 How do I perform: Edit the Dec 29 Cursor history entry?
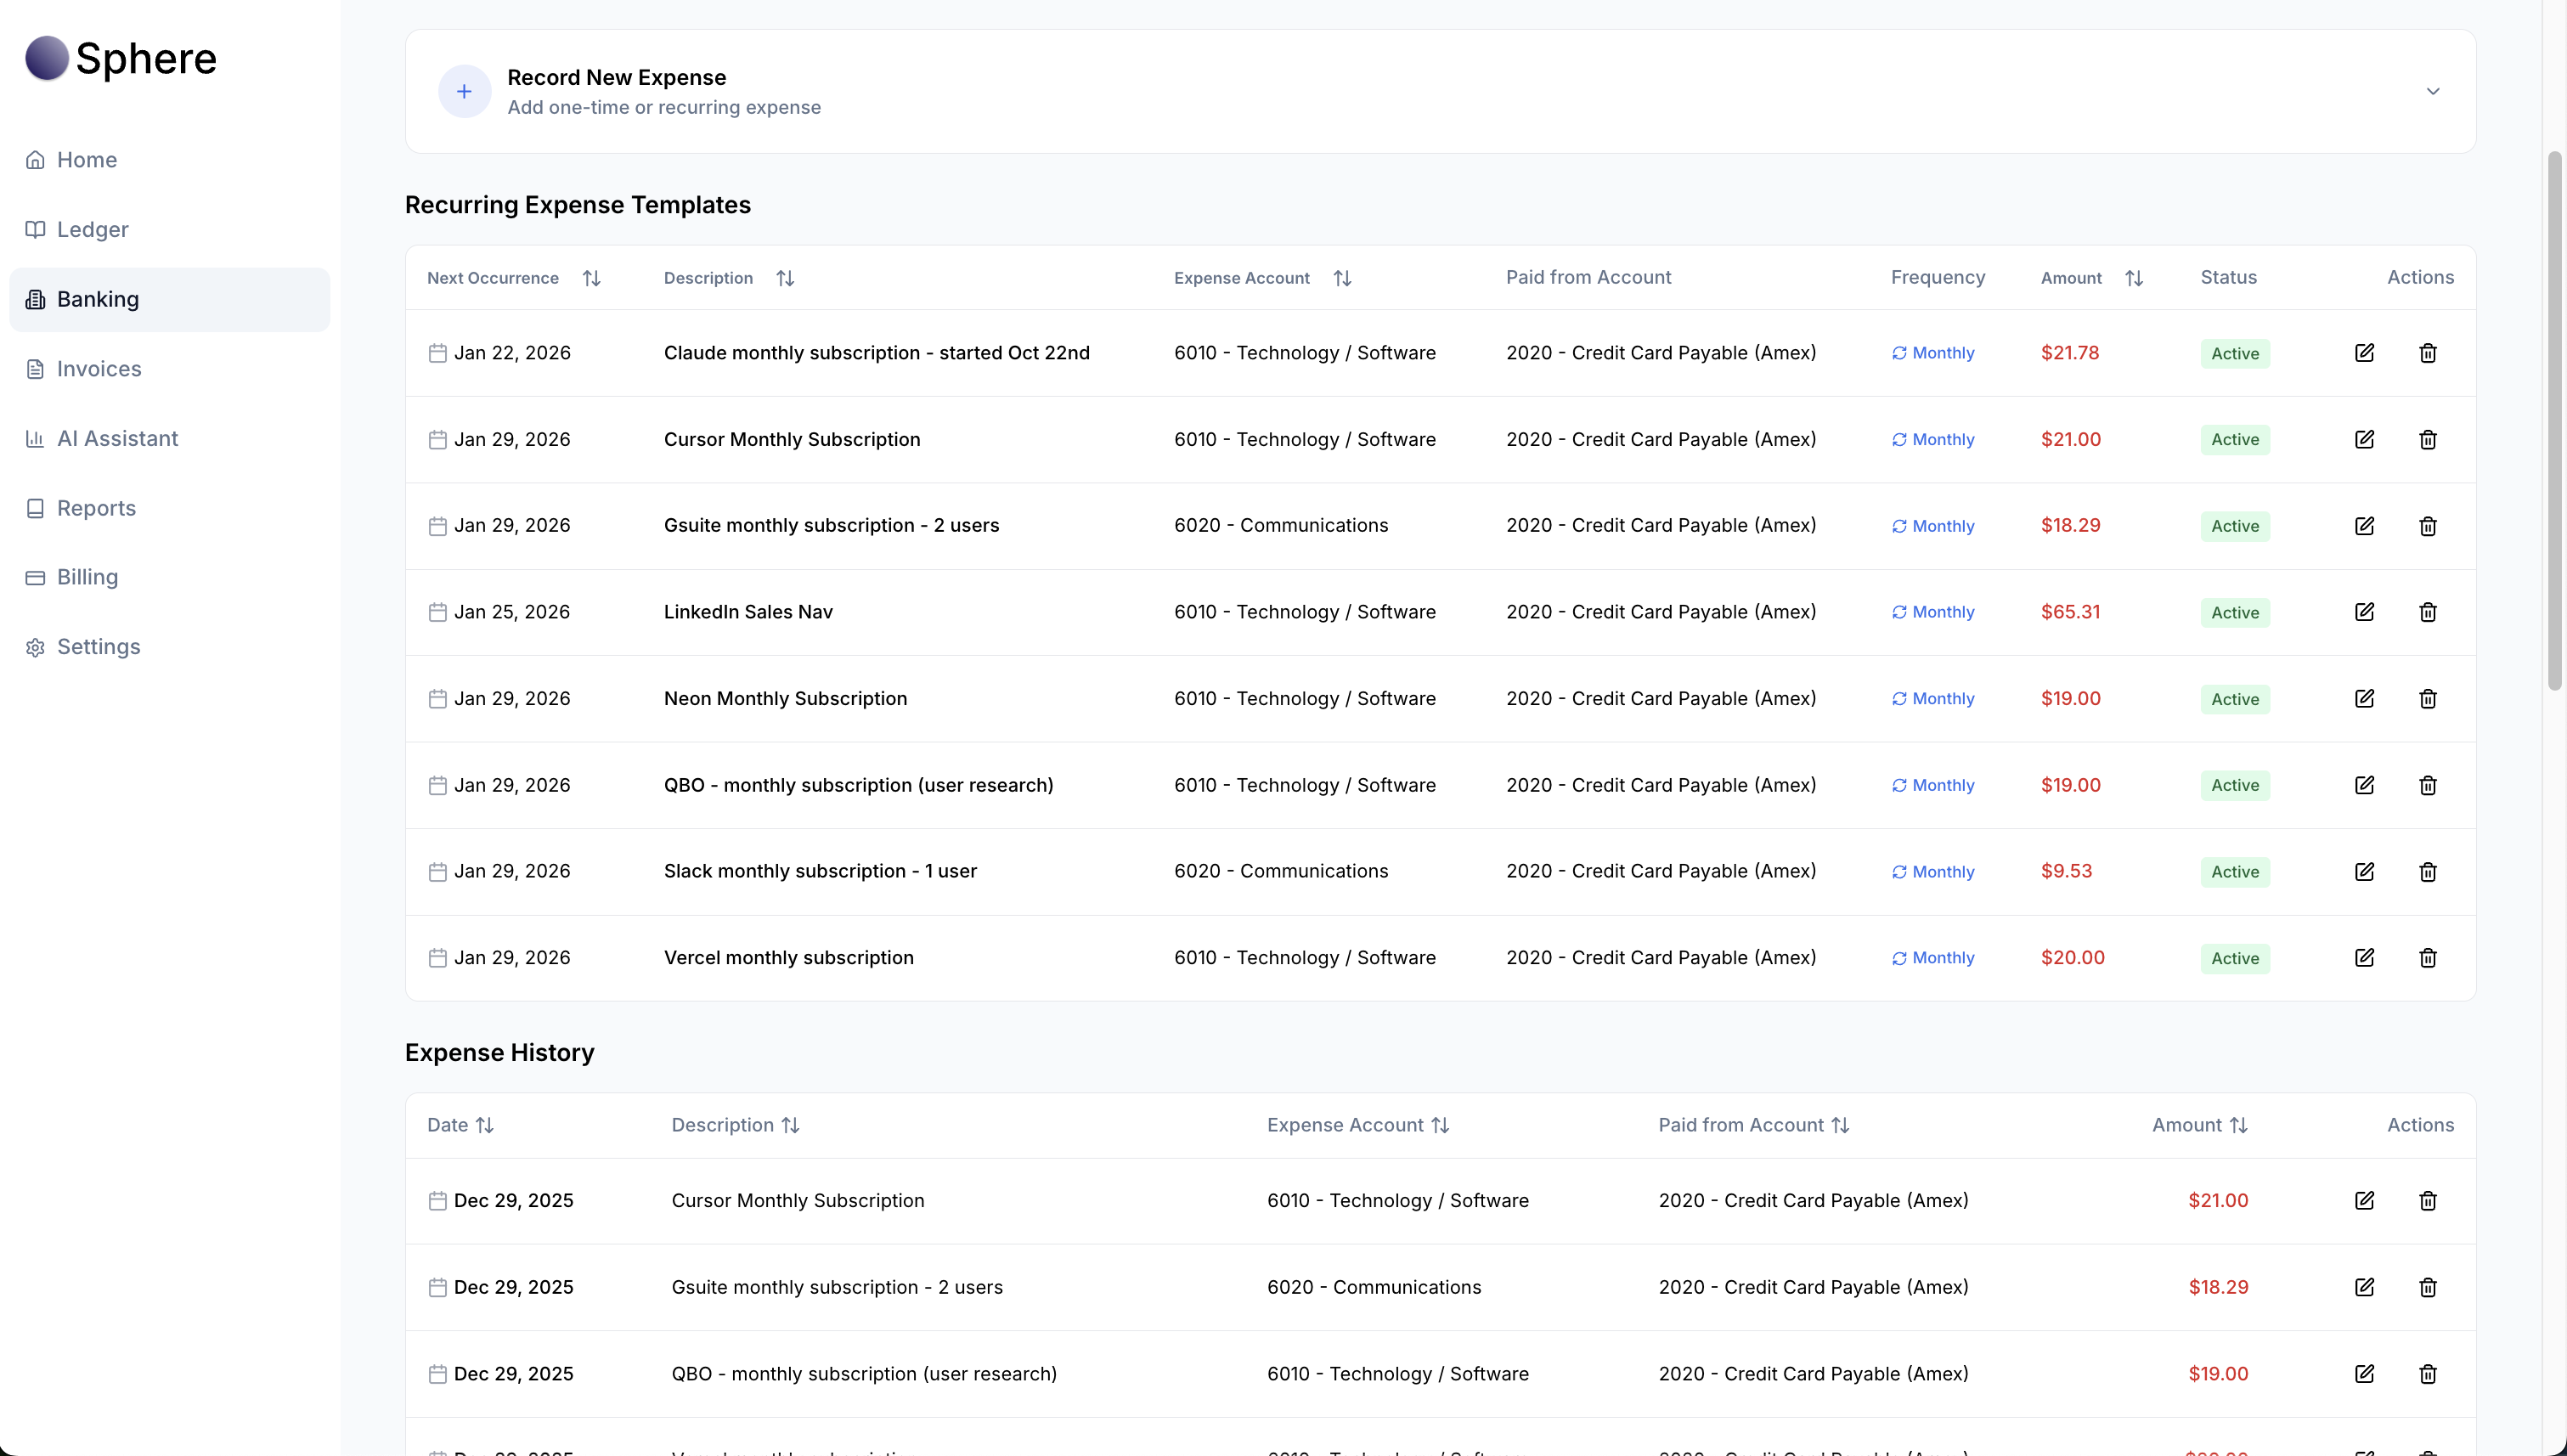(x=2364, y=1201)
